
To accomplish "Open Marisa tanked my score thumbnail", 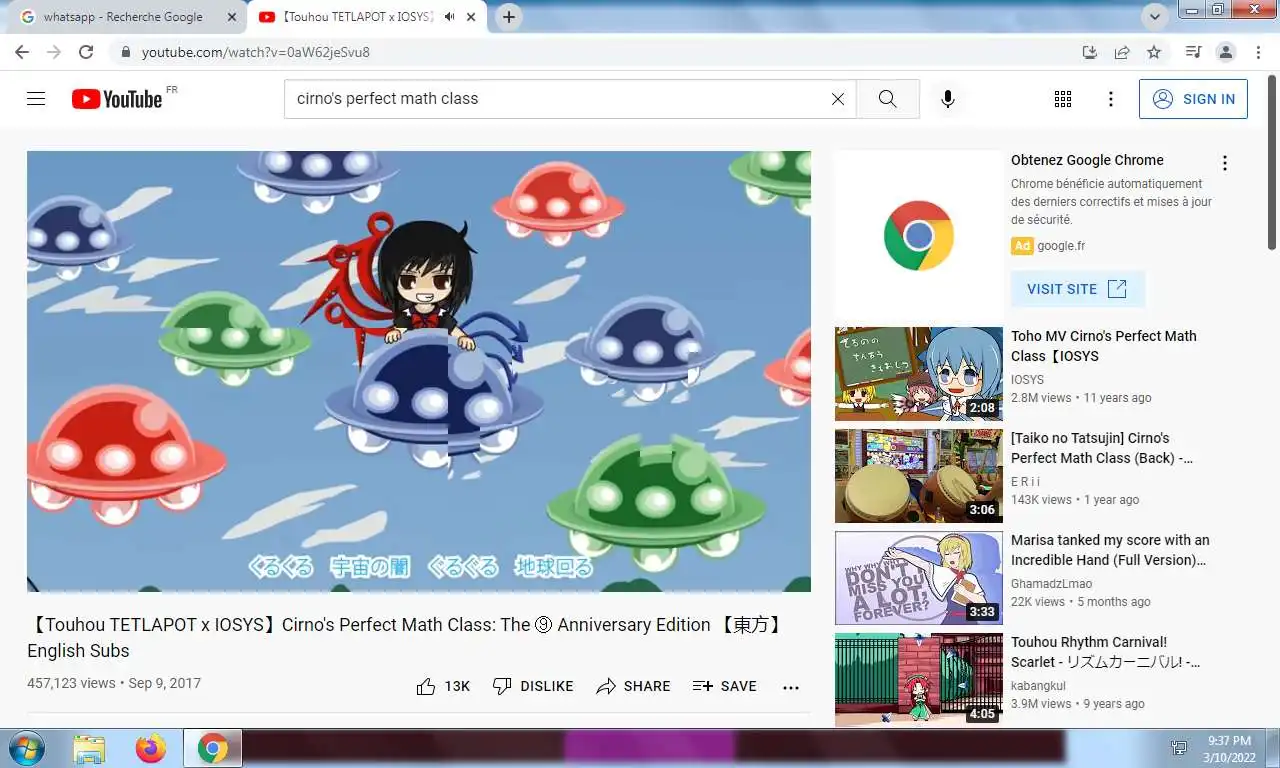I will coord(918,578).
